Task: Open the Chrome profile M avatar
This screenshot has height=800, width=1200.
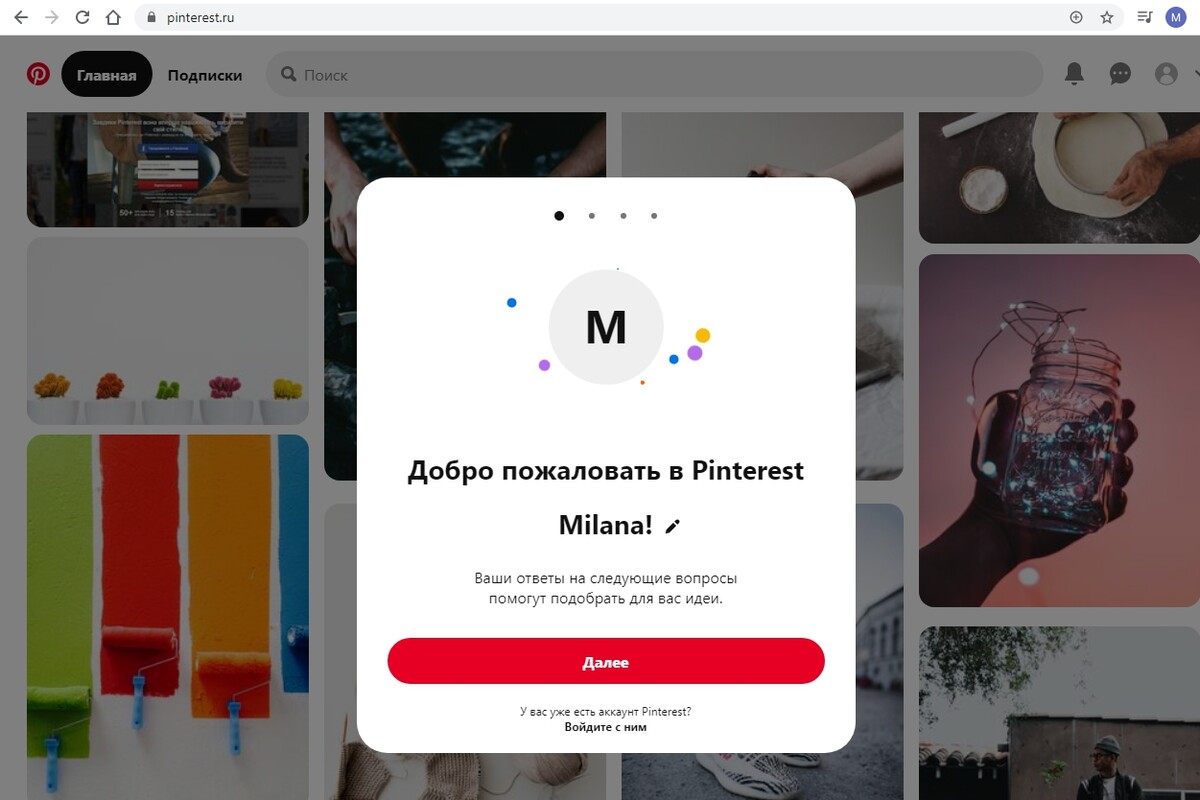Action: tap(1175, 17)
